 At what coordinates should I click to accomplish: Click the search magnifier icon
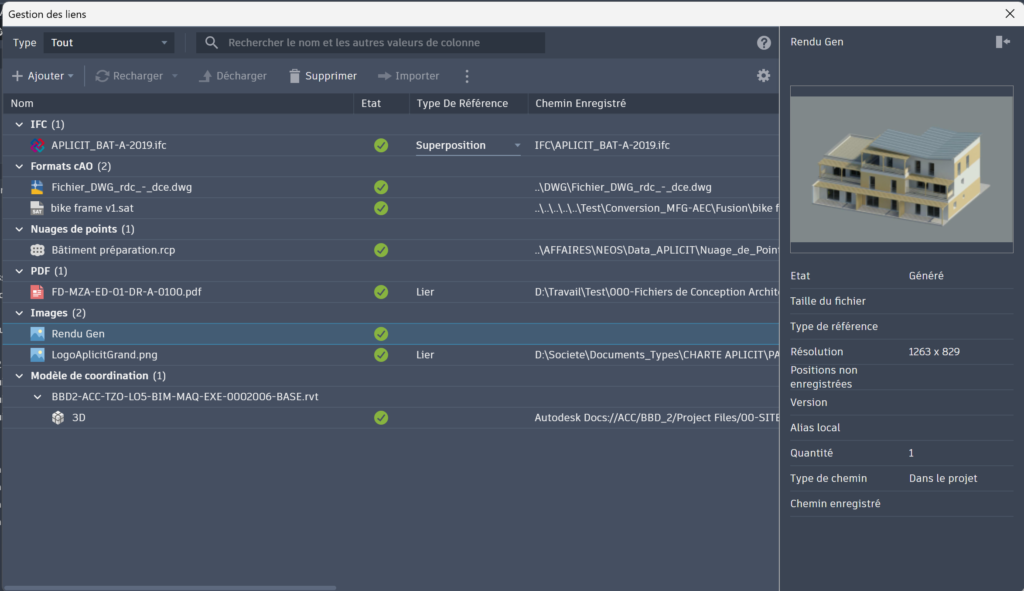(x=211, y=42)
